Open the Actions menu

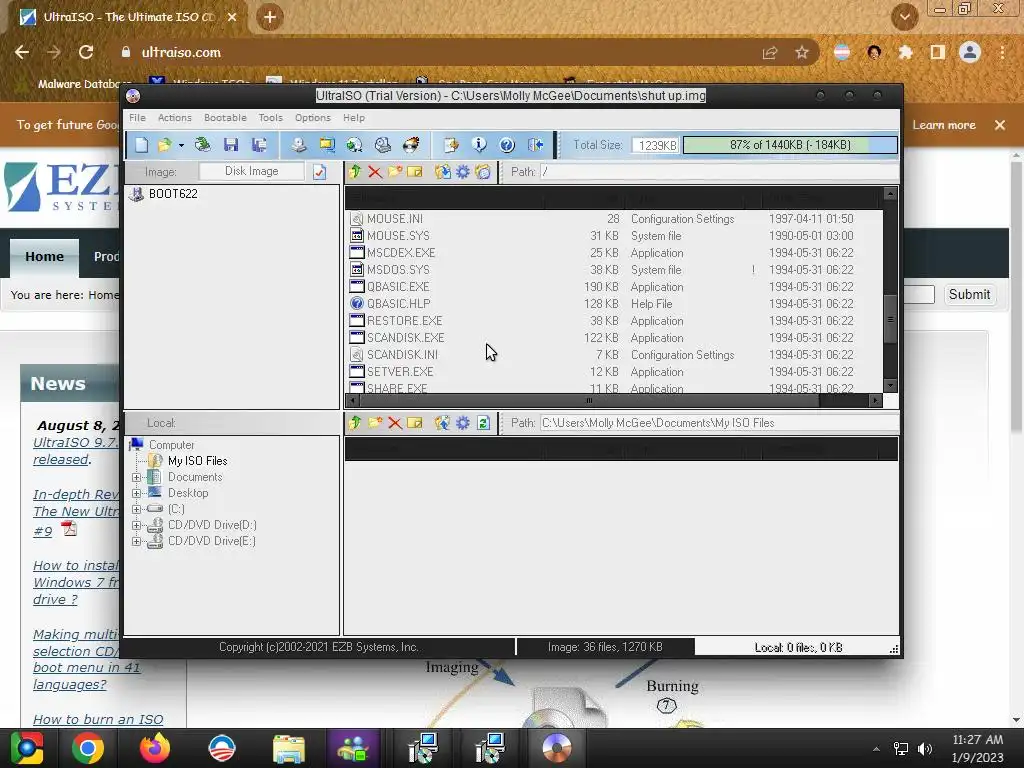click(174, 118)
